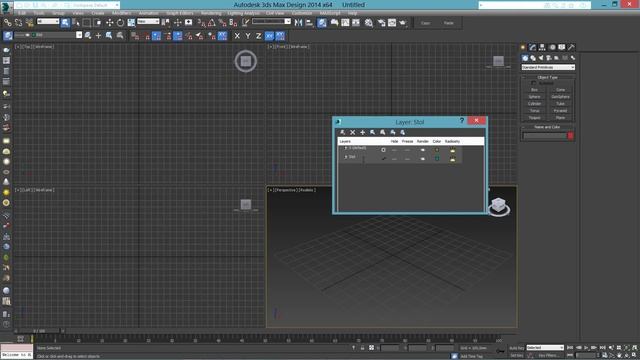The width and height of the screenshot is (640, 360).
Task: Select the Select and Link tool
Action: pos(7,23)
